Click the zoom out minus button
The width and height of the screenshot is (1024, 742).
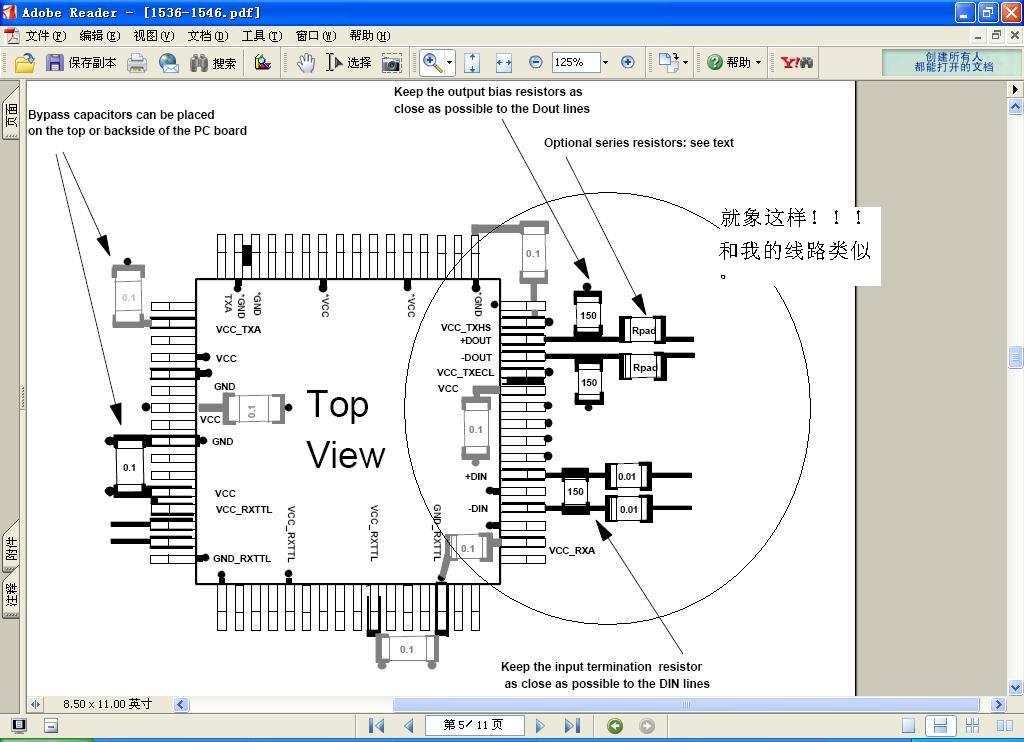tap(536, 62)
